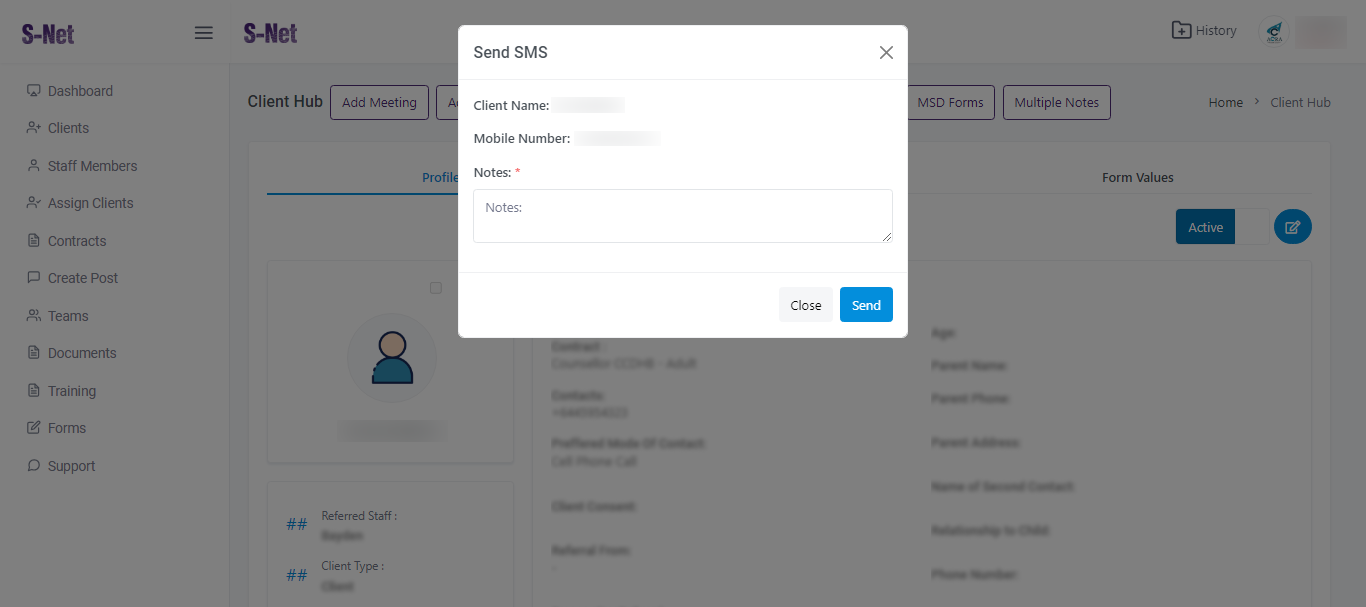This screenshot has width=1366, height=607.
Task: Click the Add Meeting button
Action: (x=379, y=102)
